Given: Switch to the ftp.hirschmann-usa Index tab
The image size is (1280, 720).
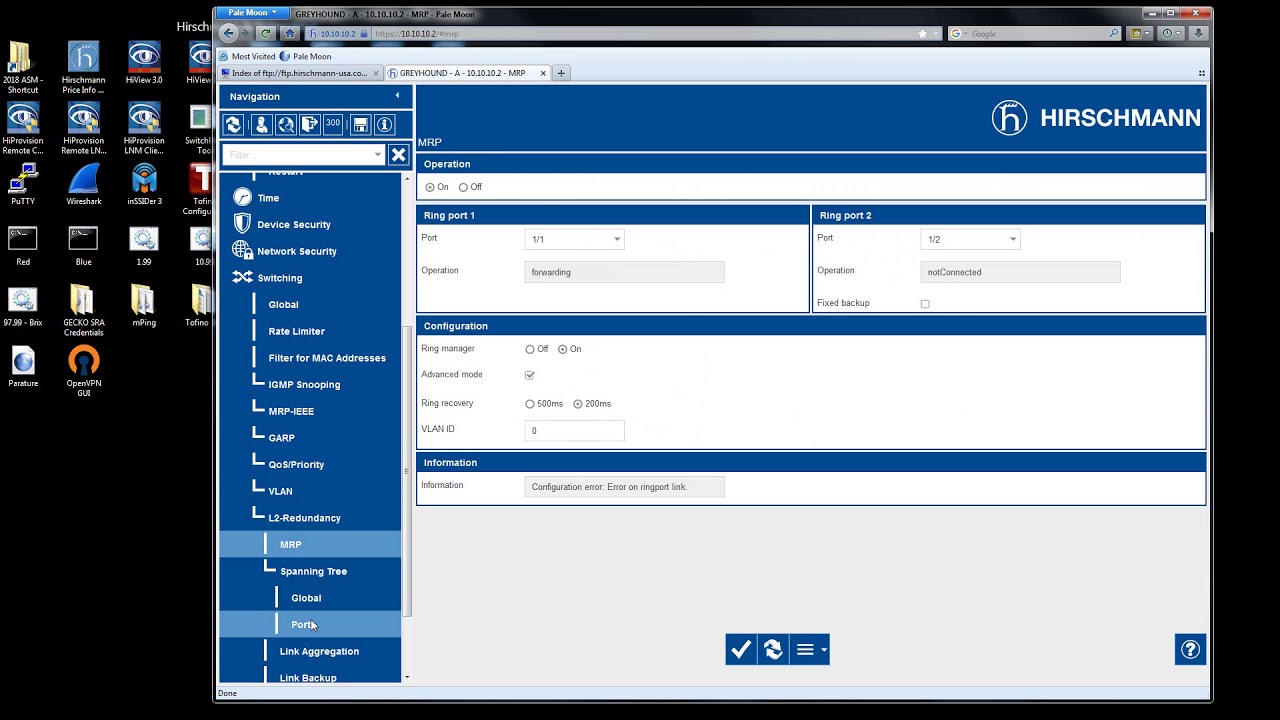Looking at the screenshot, I should tap(300, 73).
